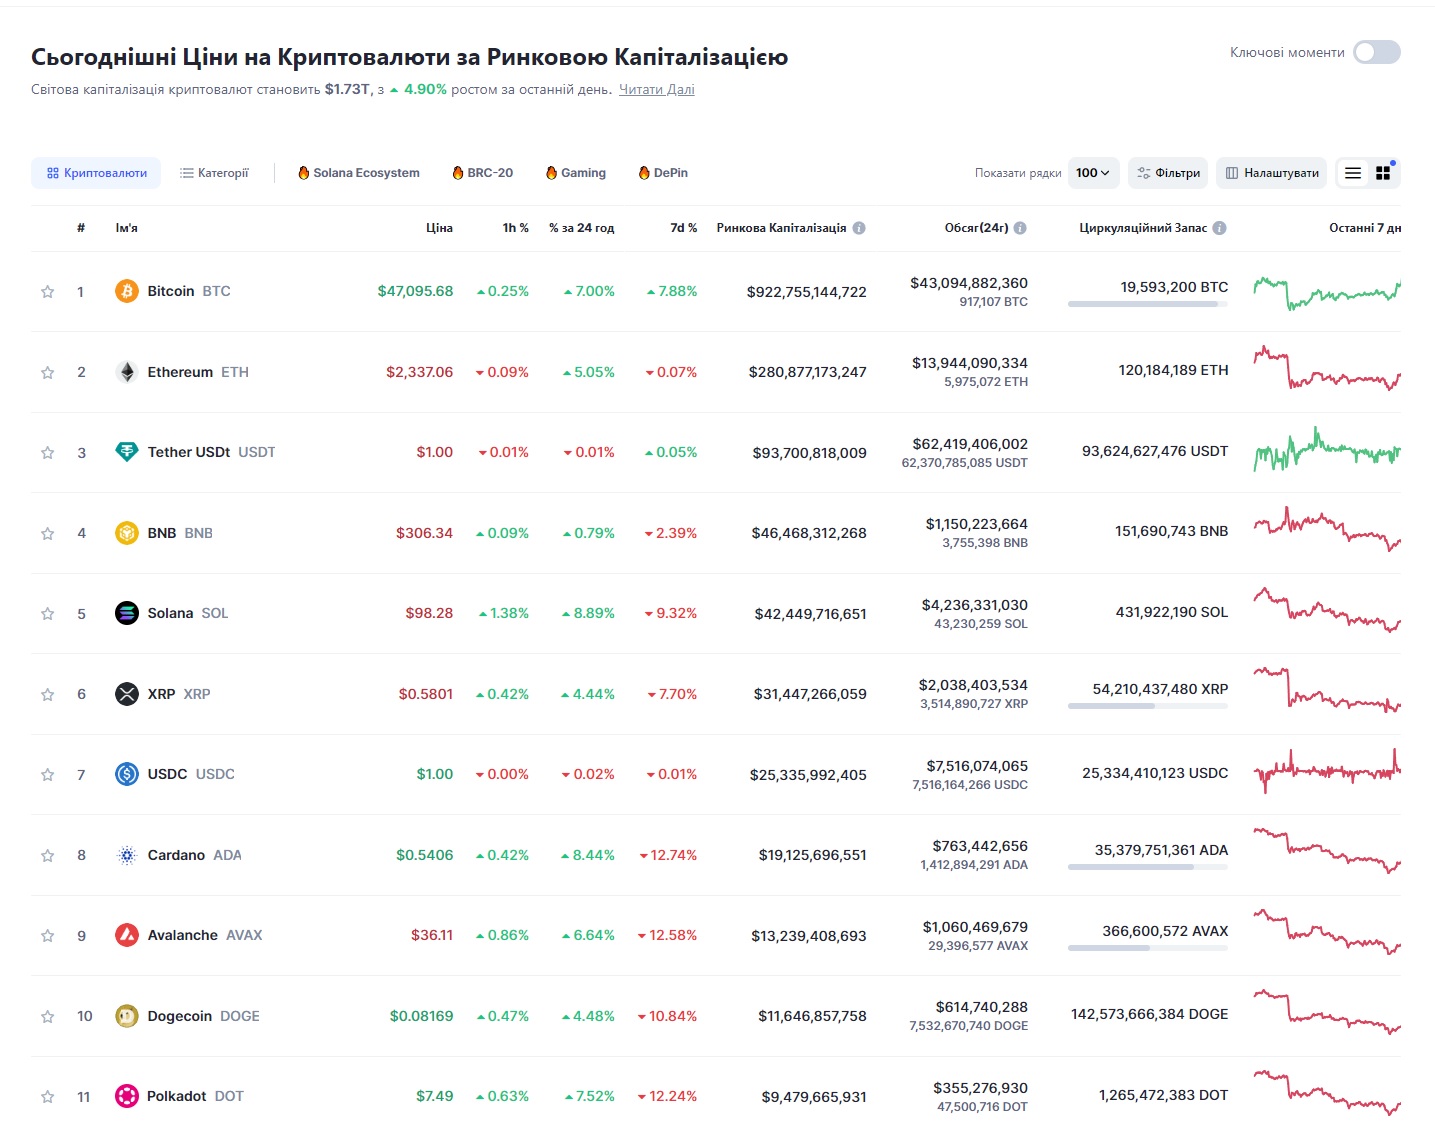Click the Ethereum coin logo
1435x1135 pixels.
click(127, 372)
